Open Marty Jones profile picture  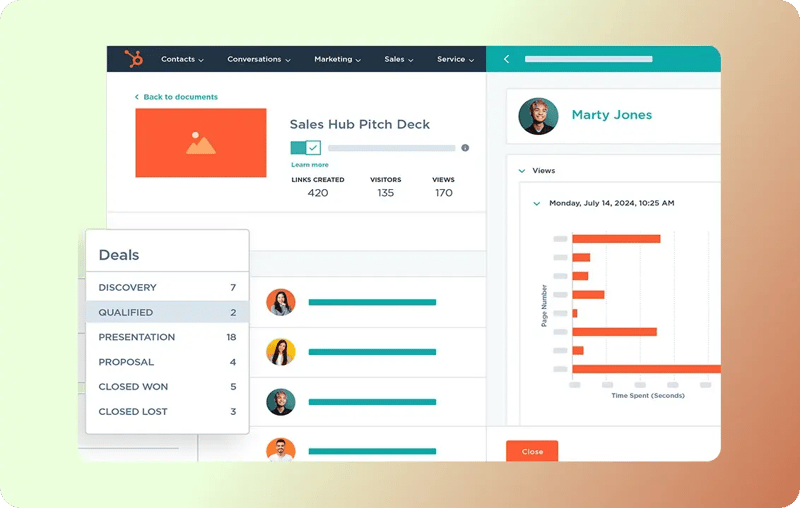tap(538, 116)
